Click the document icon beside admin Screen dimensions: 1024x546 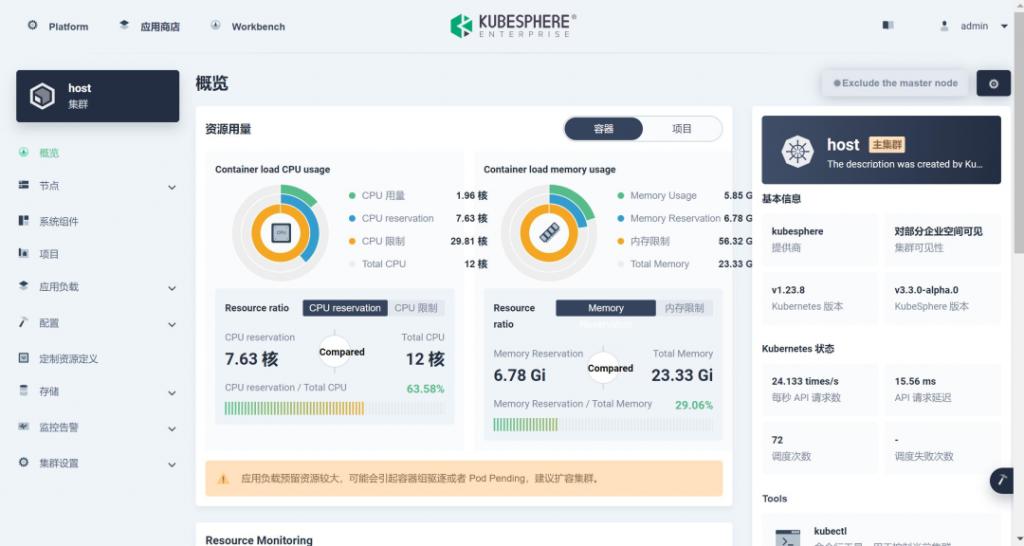888,25
